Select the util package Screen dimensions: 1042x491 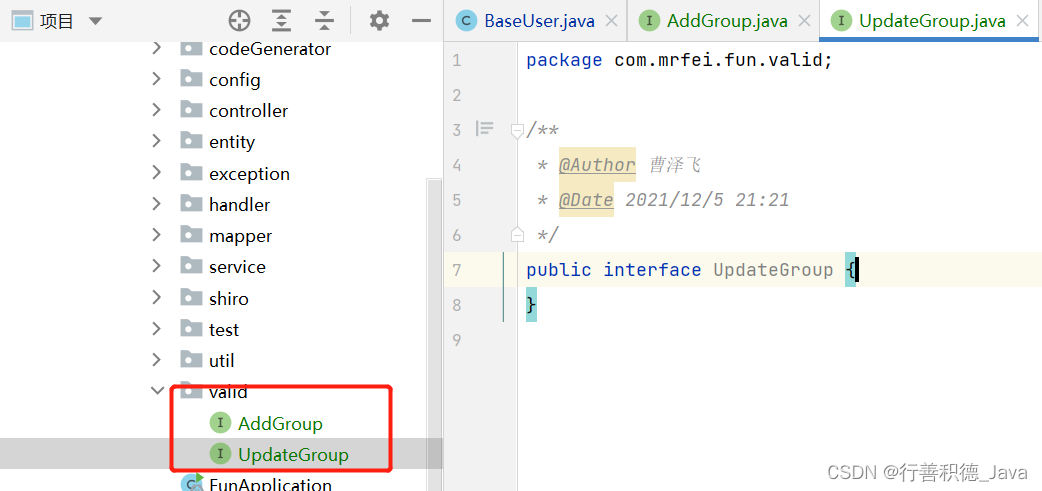221,361
